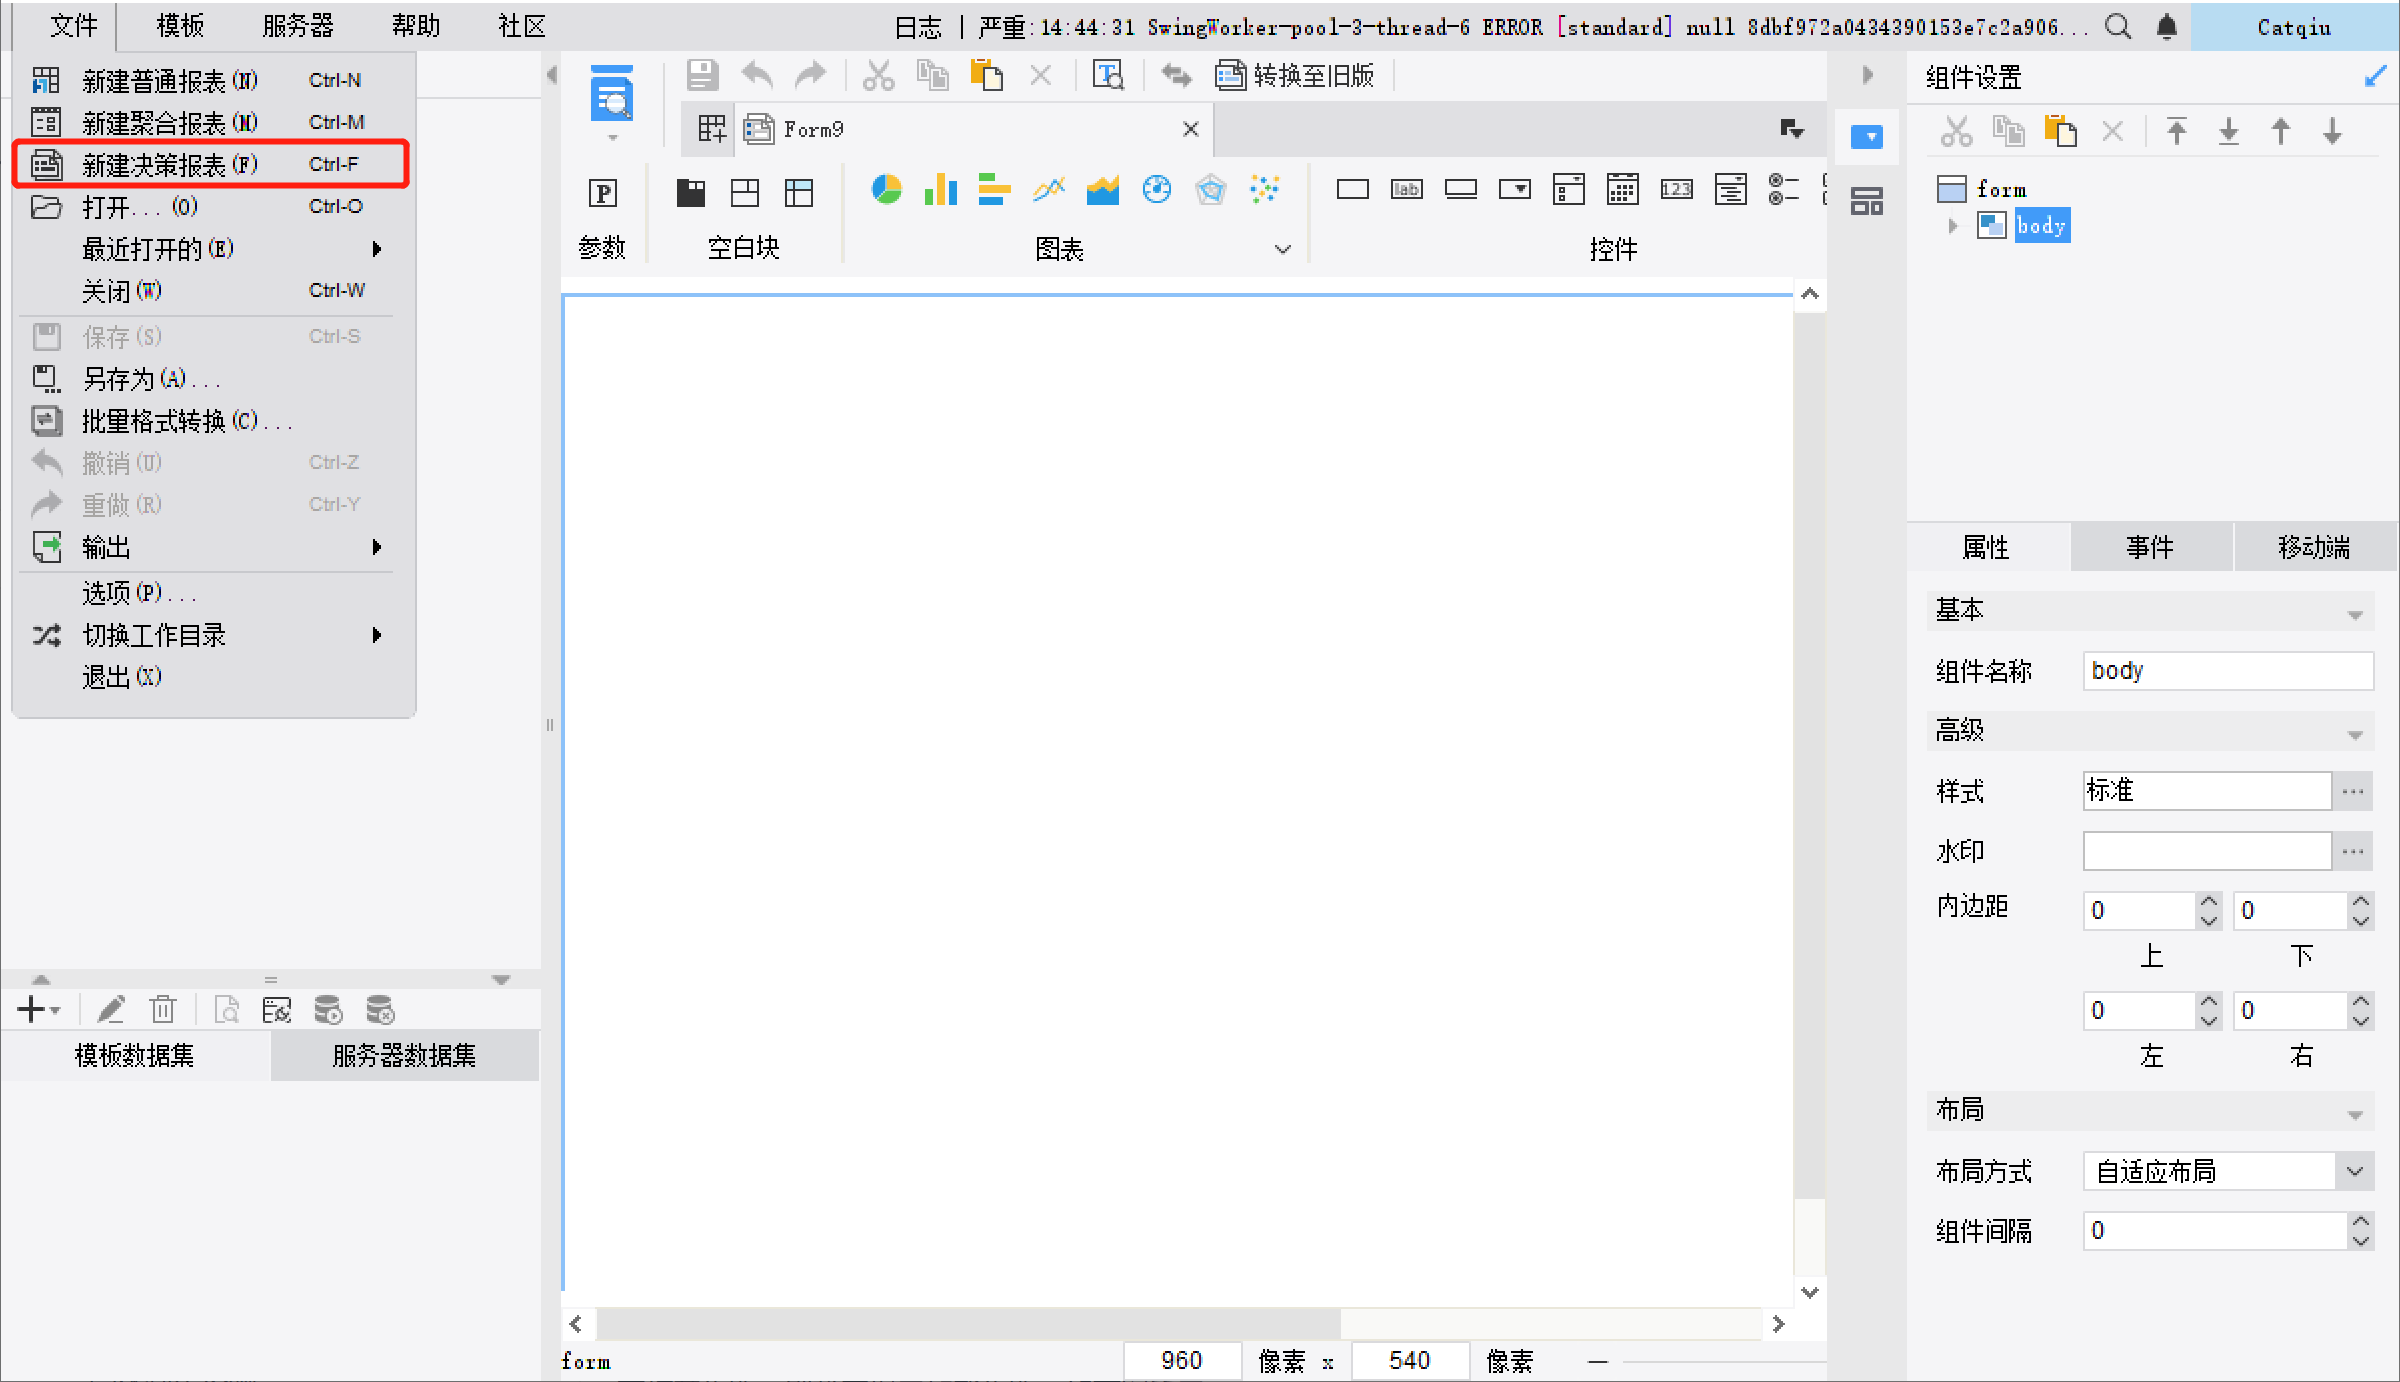
Task: Click the search magnifier icon
Action: [2117, 26]
